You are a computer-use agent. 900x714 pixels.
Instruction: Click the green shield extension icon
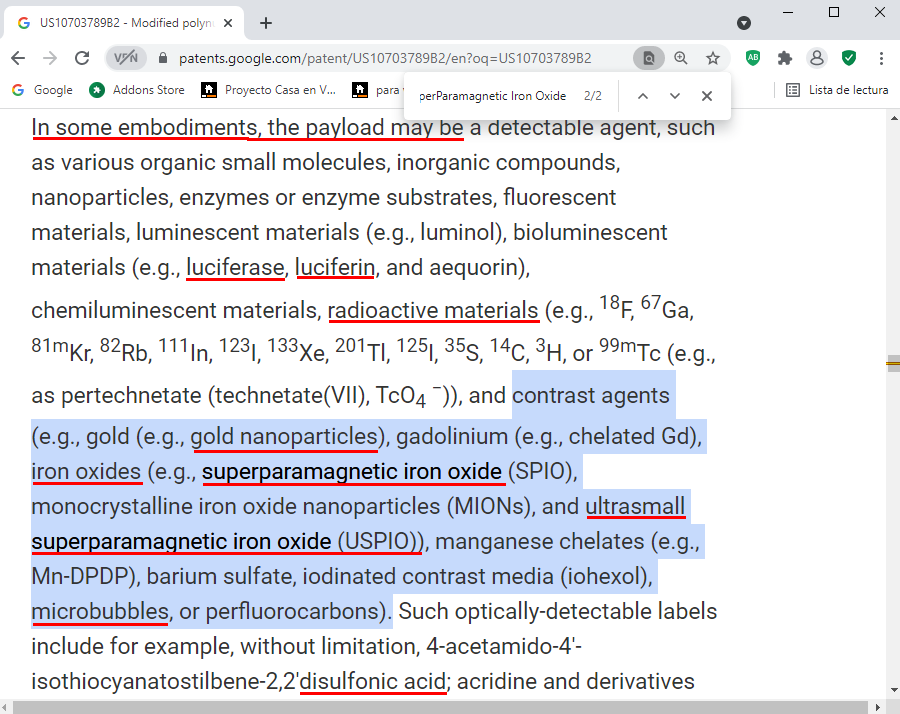(849, 58)
